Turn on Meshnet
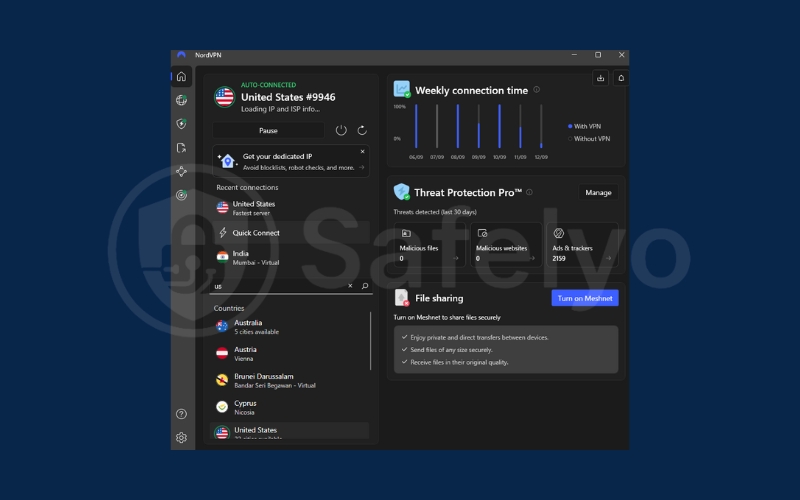 point(585,298)
